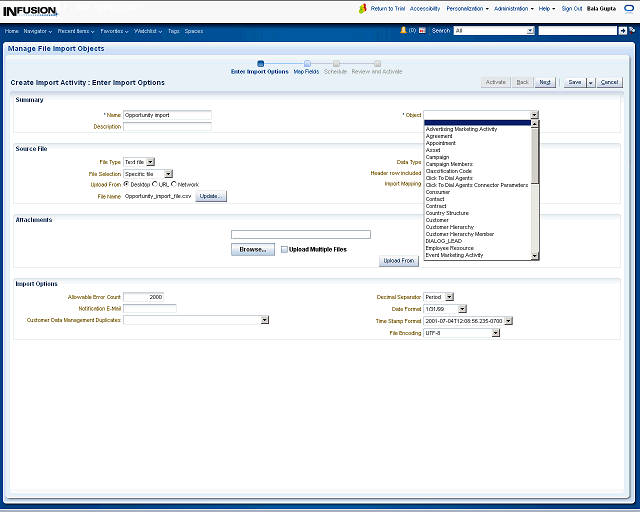Screen dimensions: 640x512
Task: Click the search go arrow button
Action: (623, 31)
